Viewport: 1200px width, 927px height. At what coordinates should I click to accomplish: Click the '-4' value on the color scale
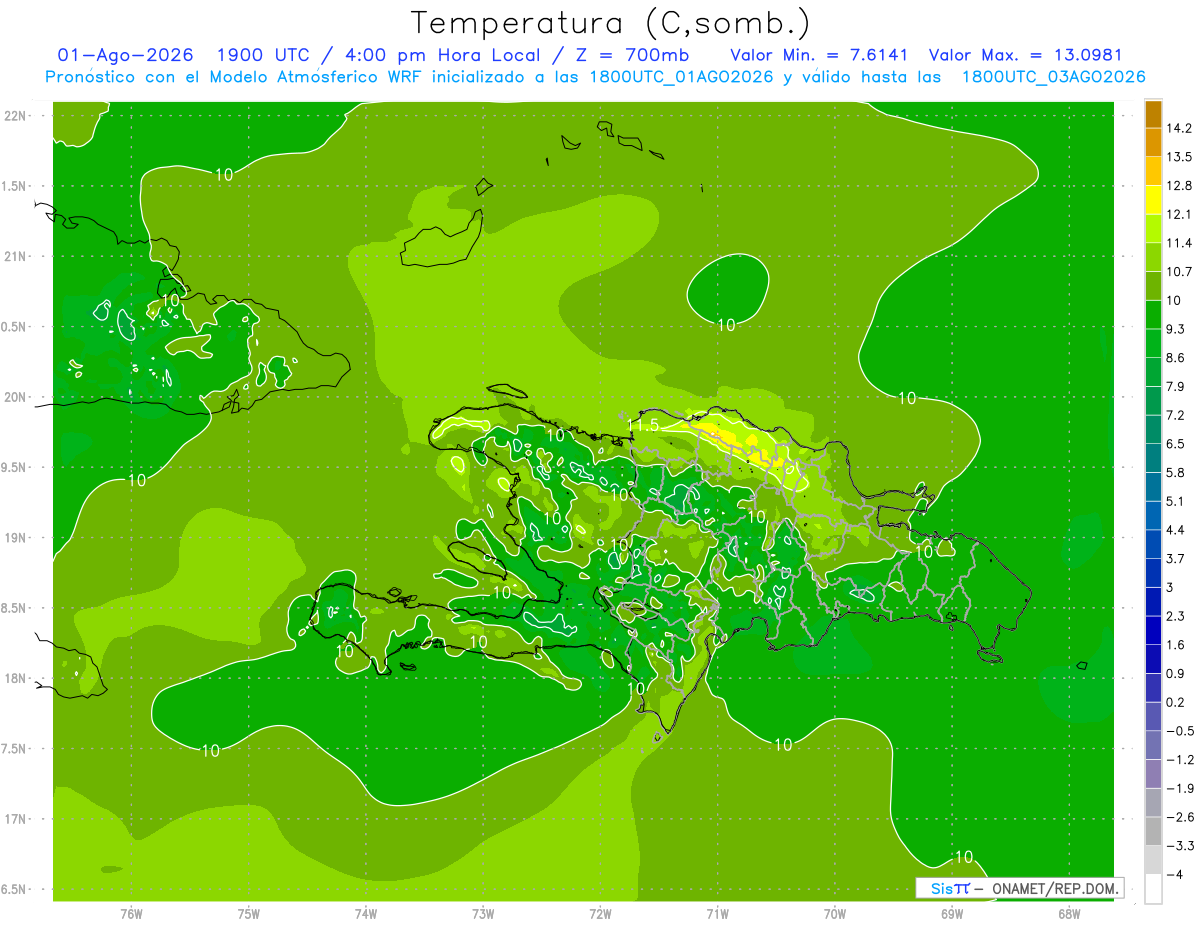(1175, 875)
